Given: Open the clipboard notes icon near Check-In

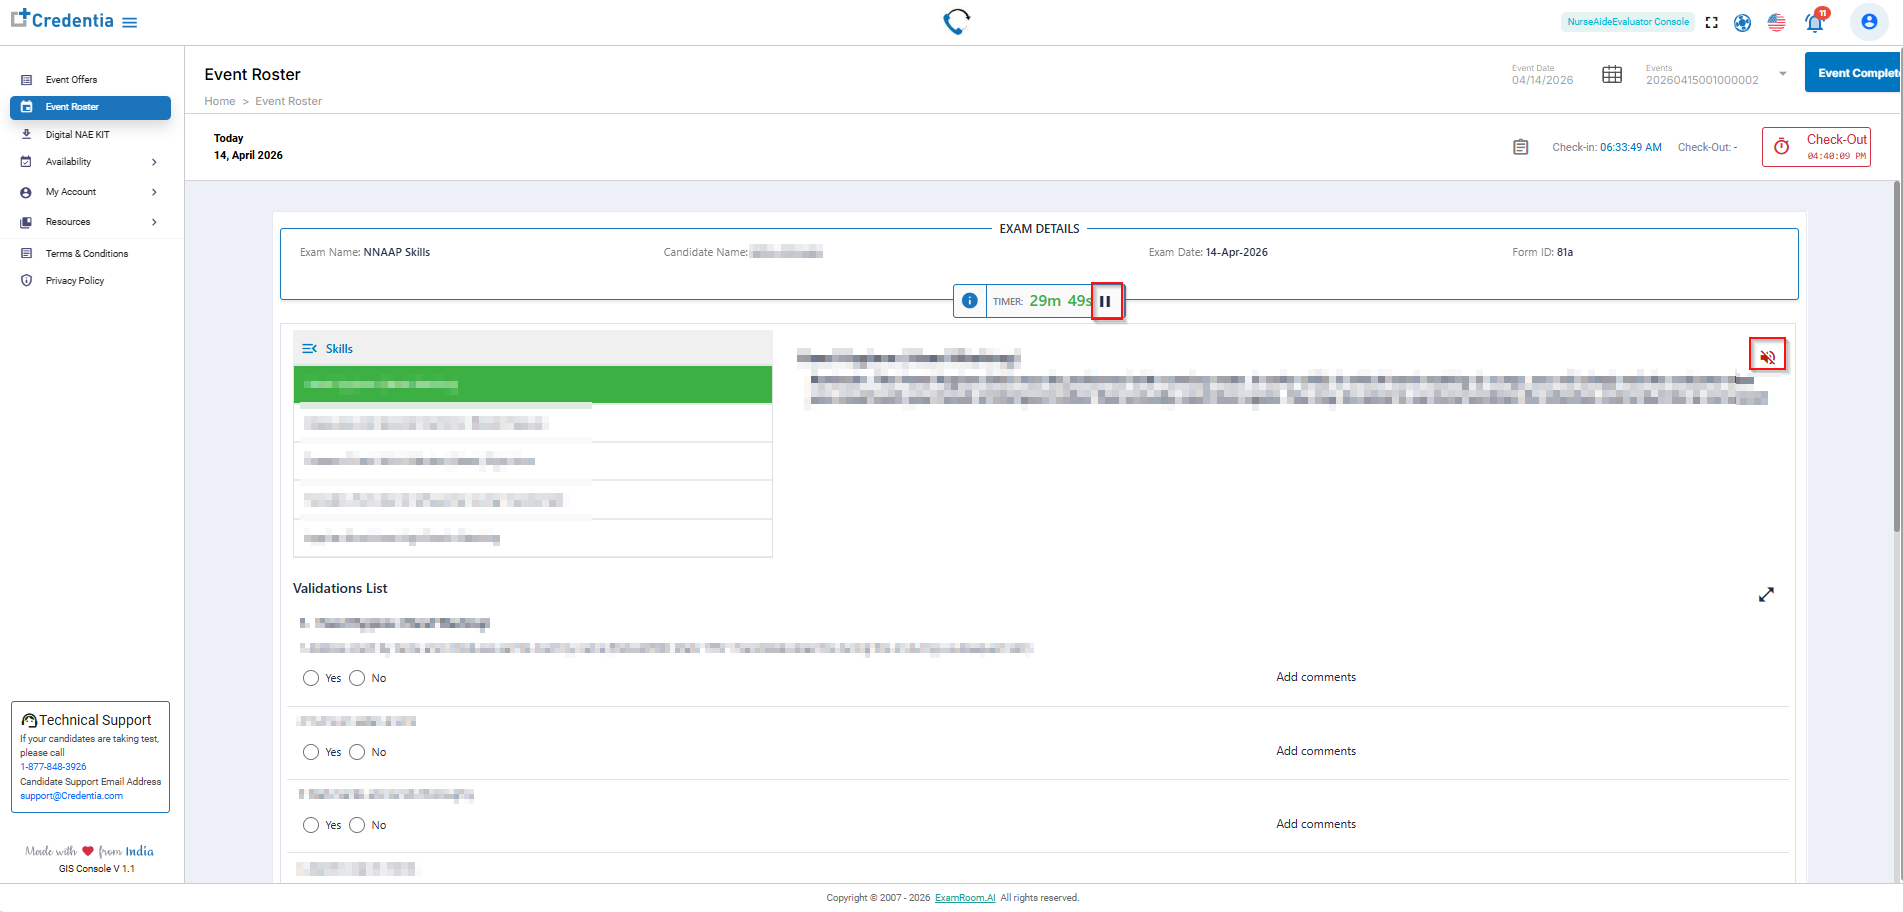Looking at the screenshot, I should pos(1520,147).
